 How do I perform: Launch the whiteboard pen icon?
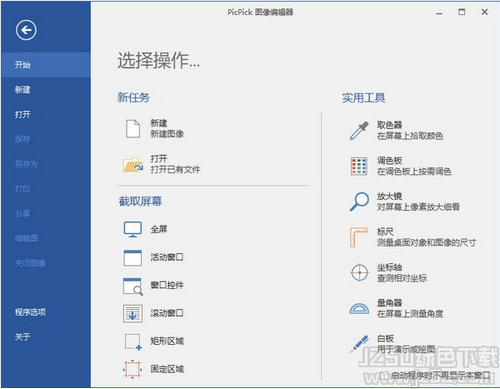pyautogui.click(x=359, y=344)
